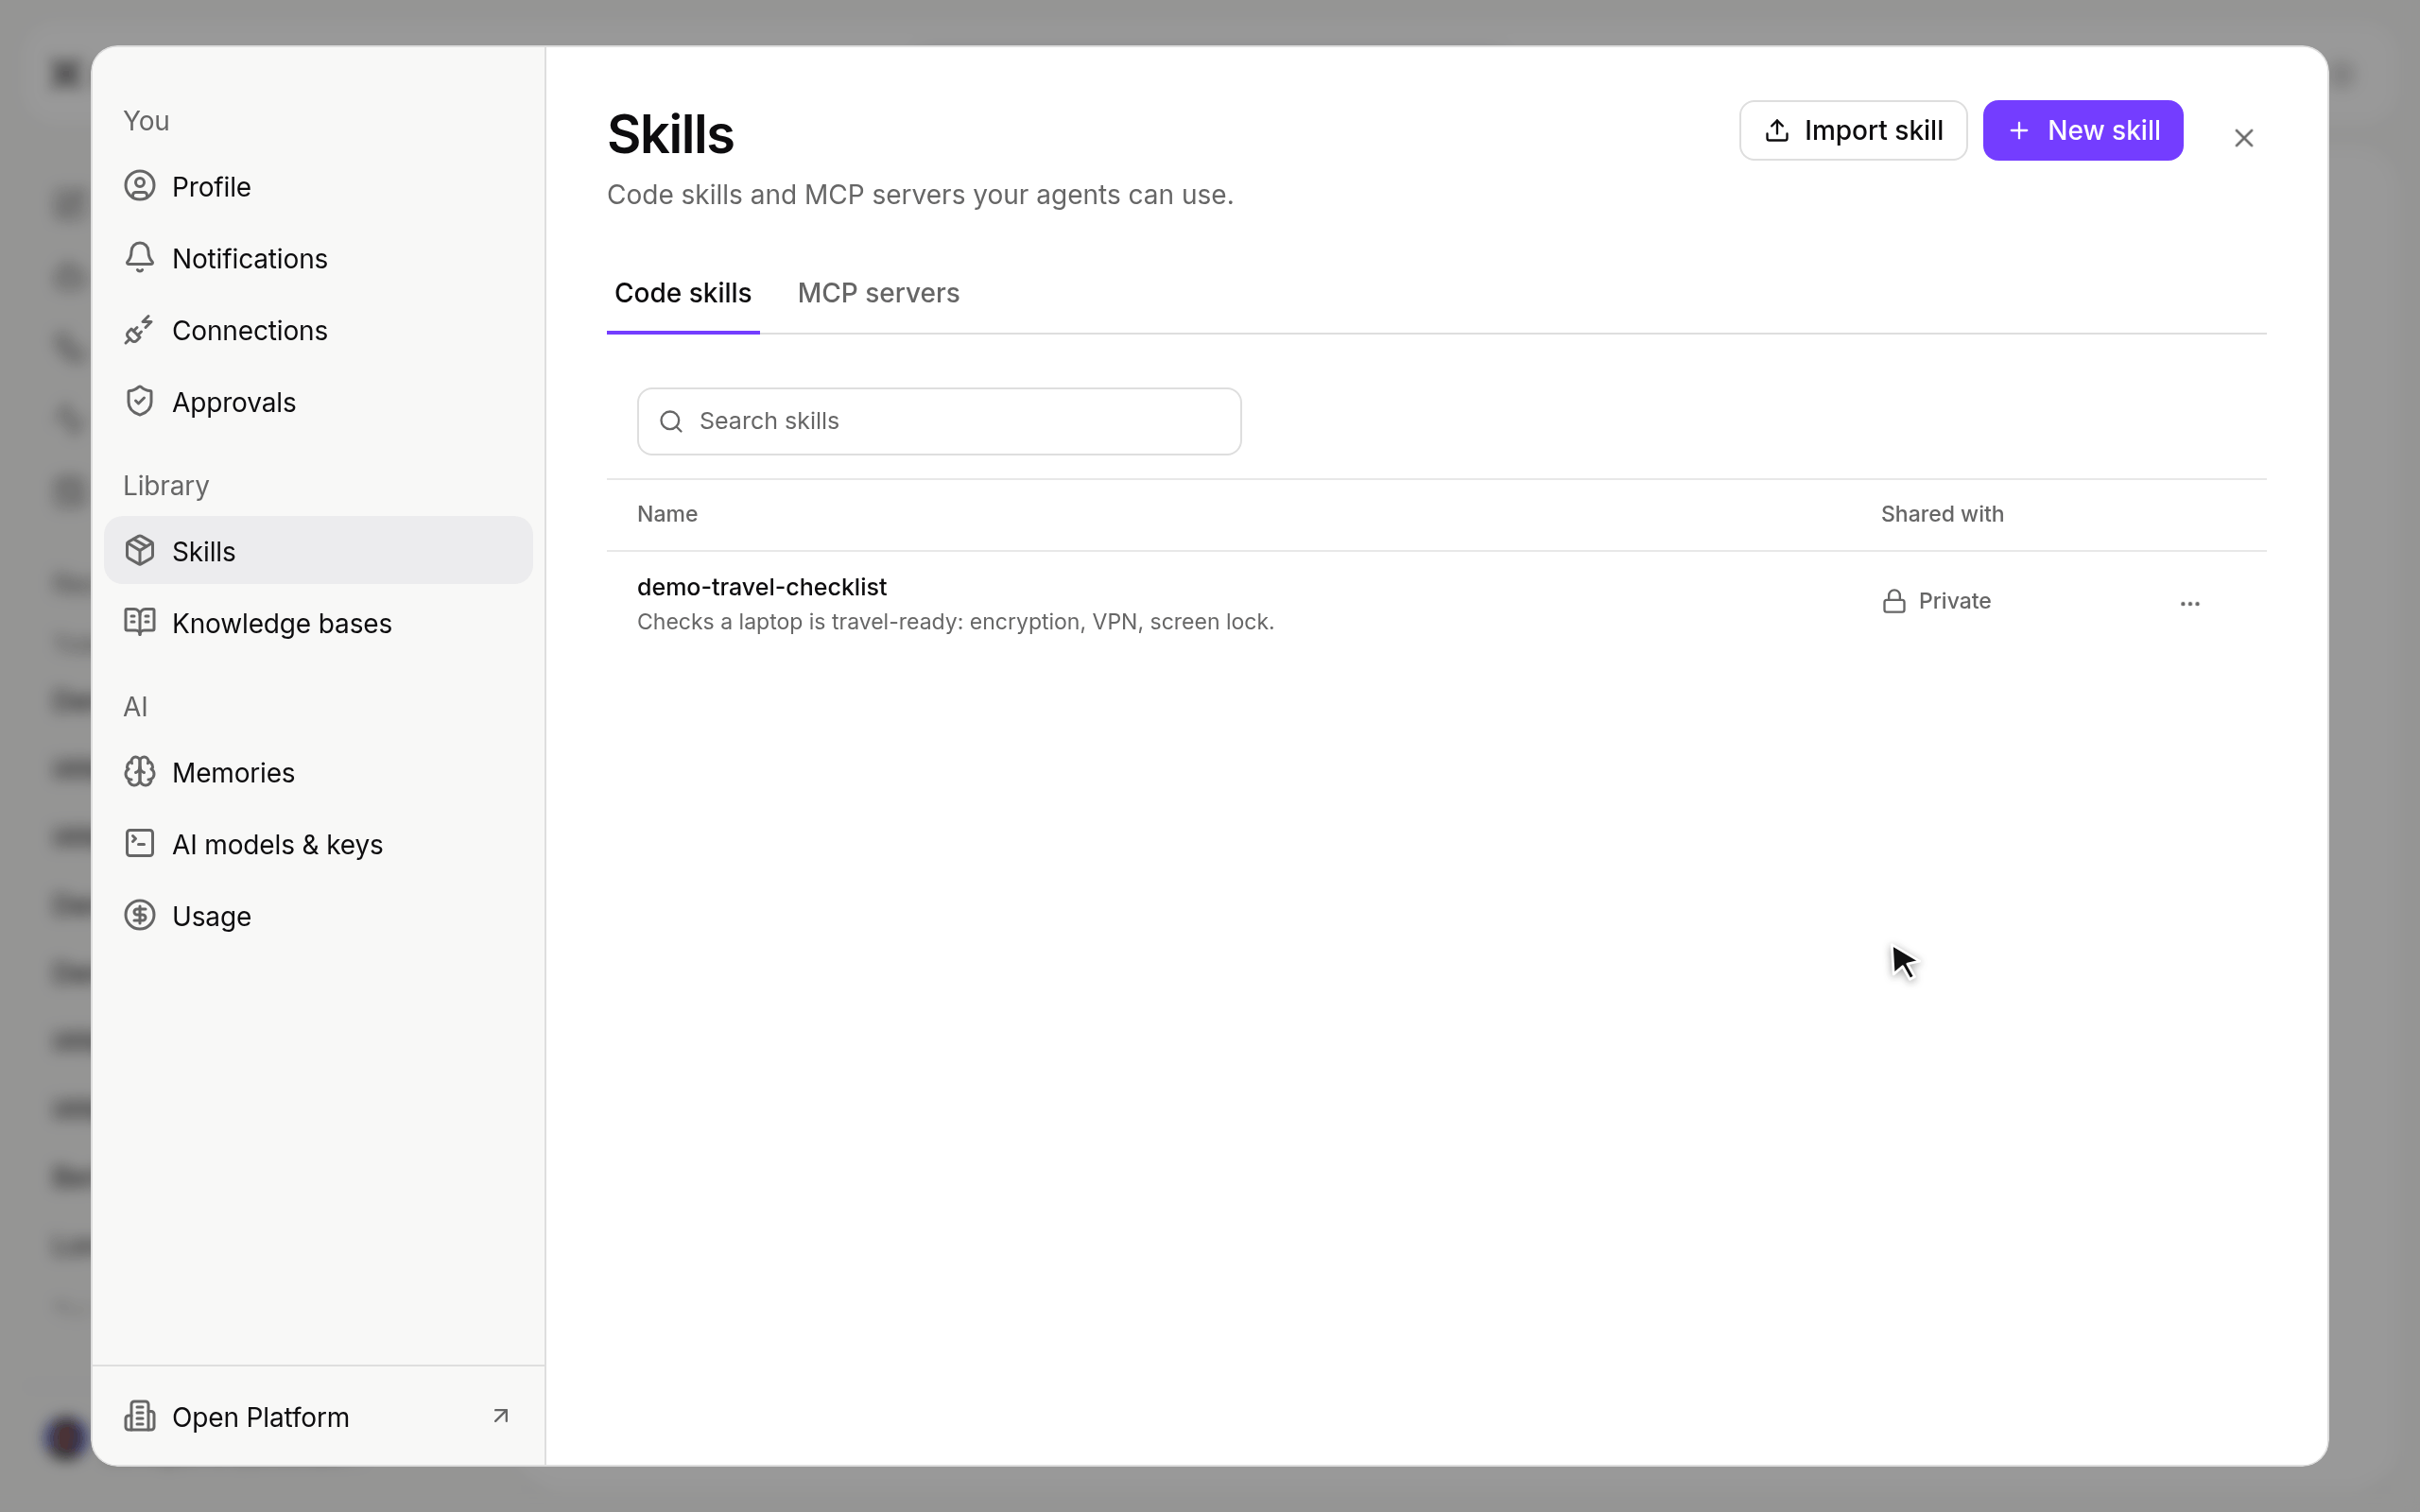Click the AI models terminal icon
This screenshot has height=1512, width=2420.
(x=140, y=844)
